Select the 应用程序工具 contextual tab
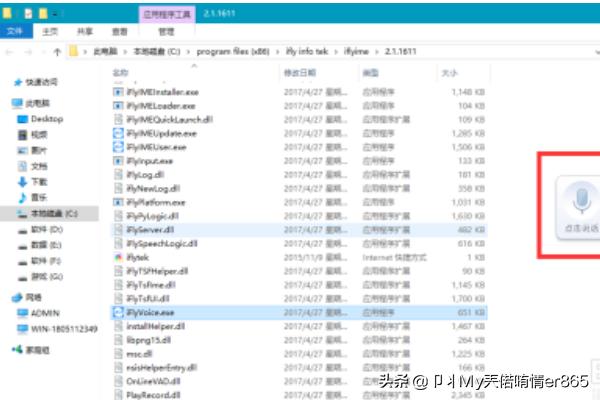 (x=167, y=15)
